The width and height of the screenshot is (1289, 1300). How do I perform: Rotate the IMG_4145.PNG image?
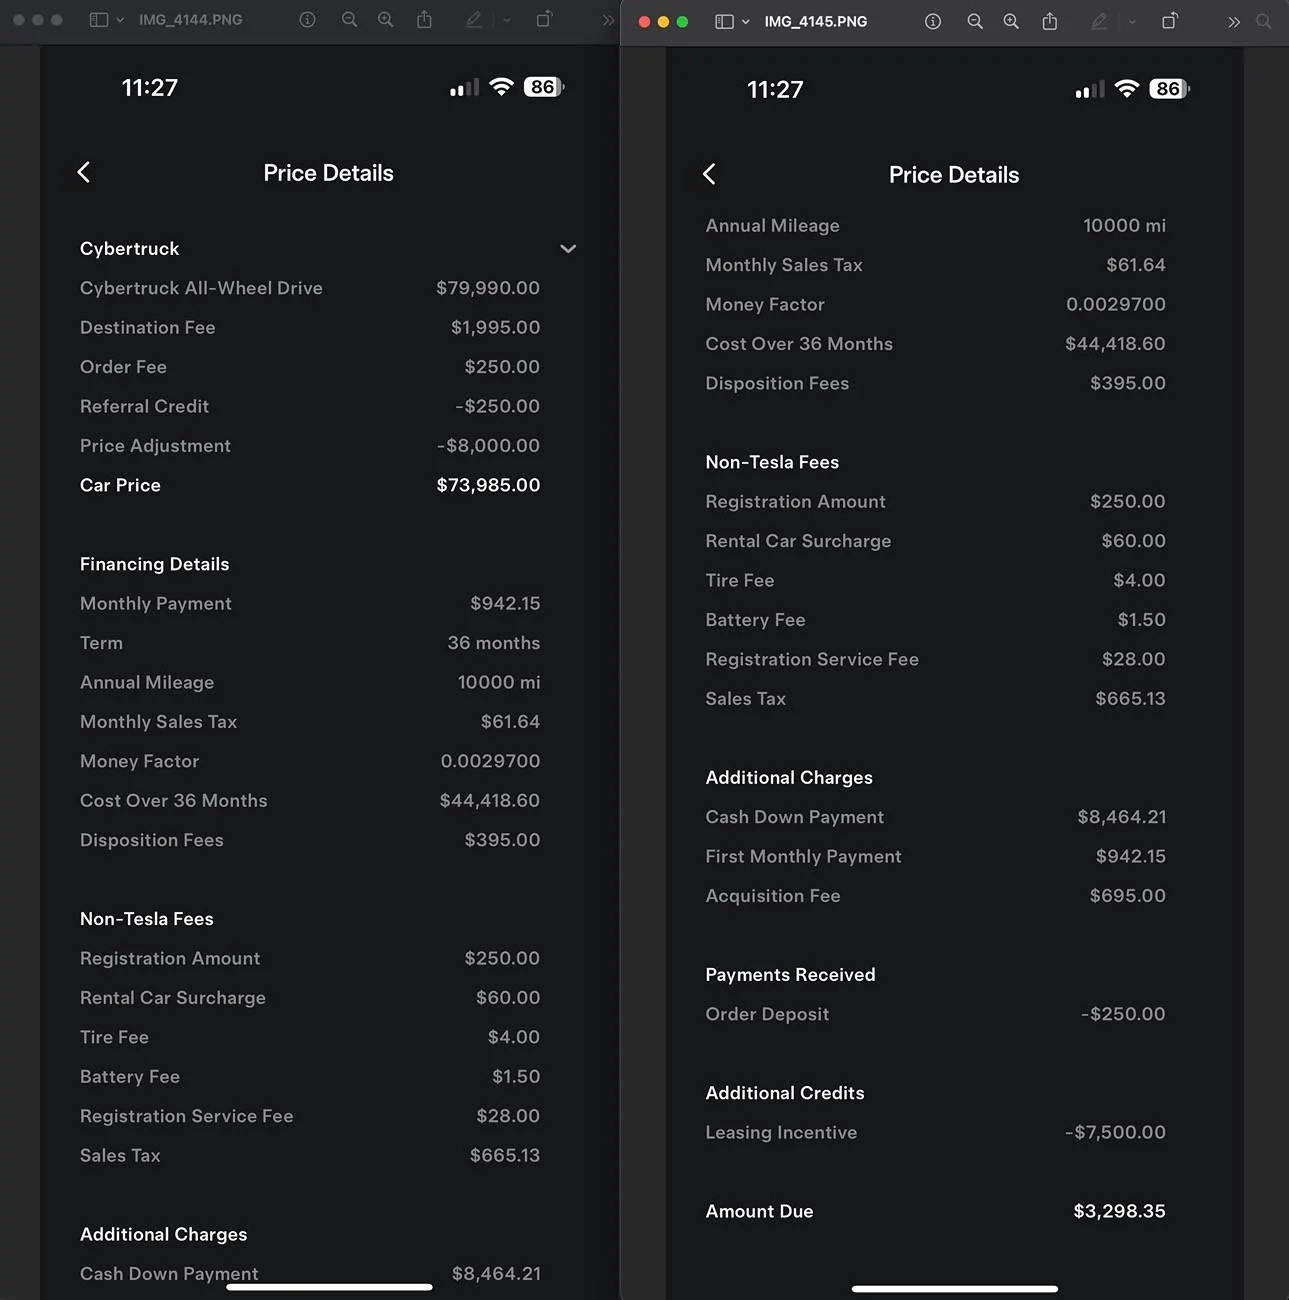tap(1170, 21)
